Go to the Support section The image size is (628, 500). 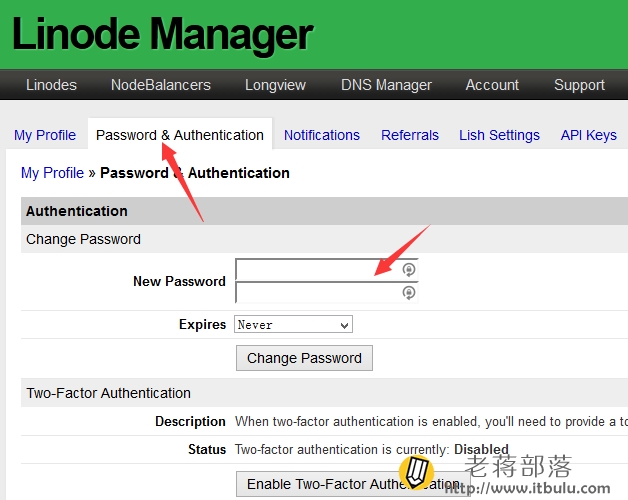[580, 85]
